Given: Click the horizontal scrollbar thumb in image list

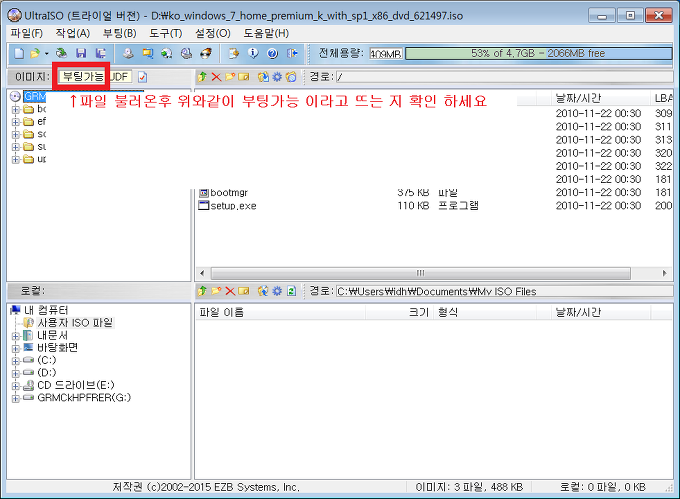Looking at the screenshot, I should tap(420, 273).
